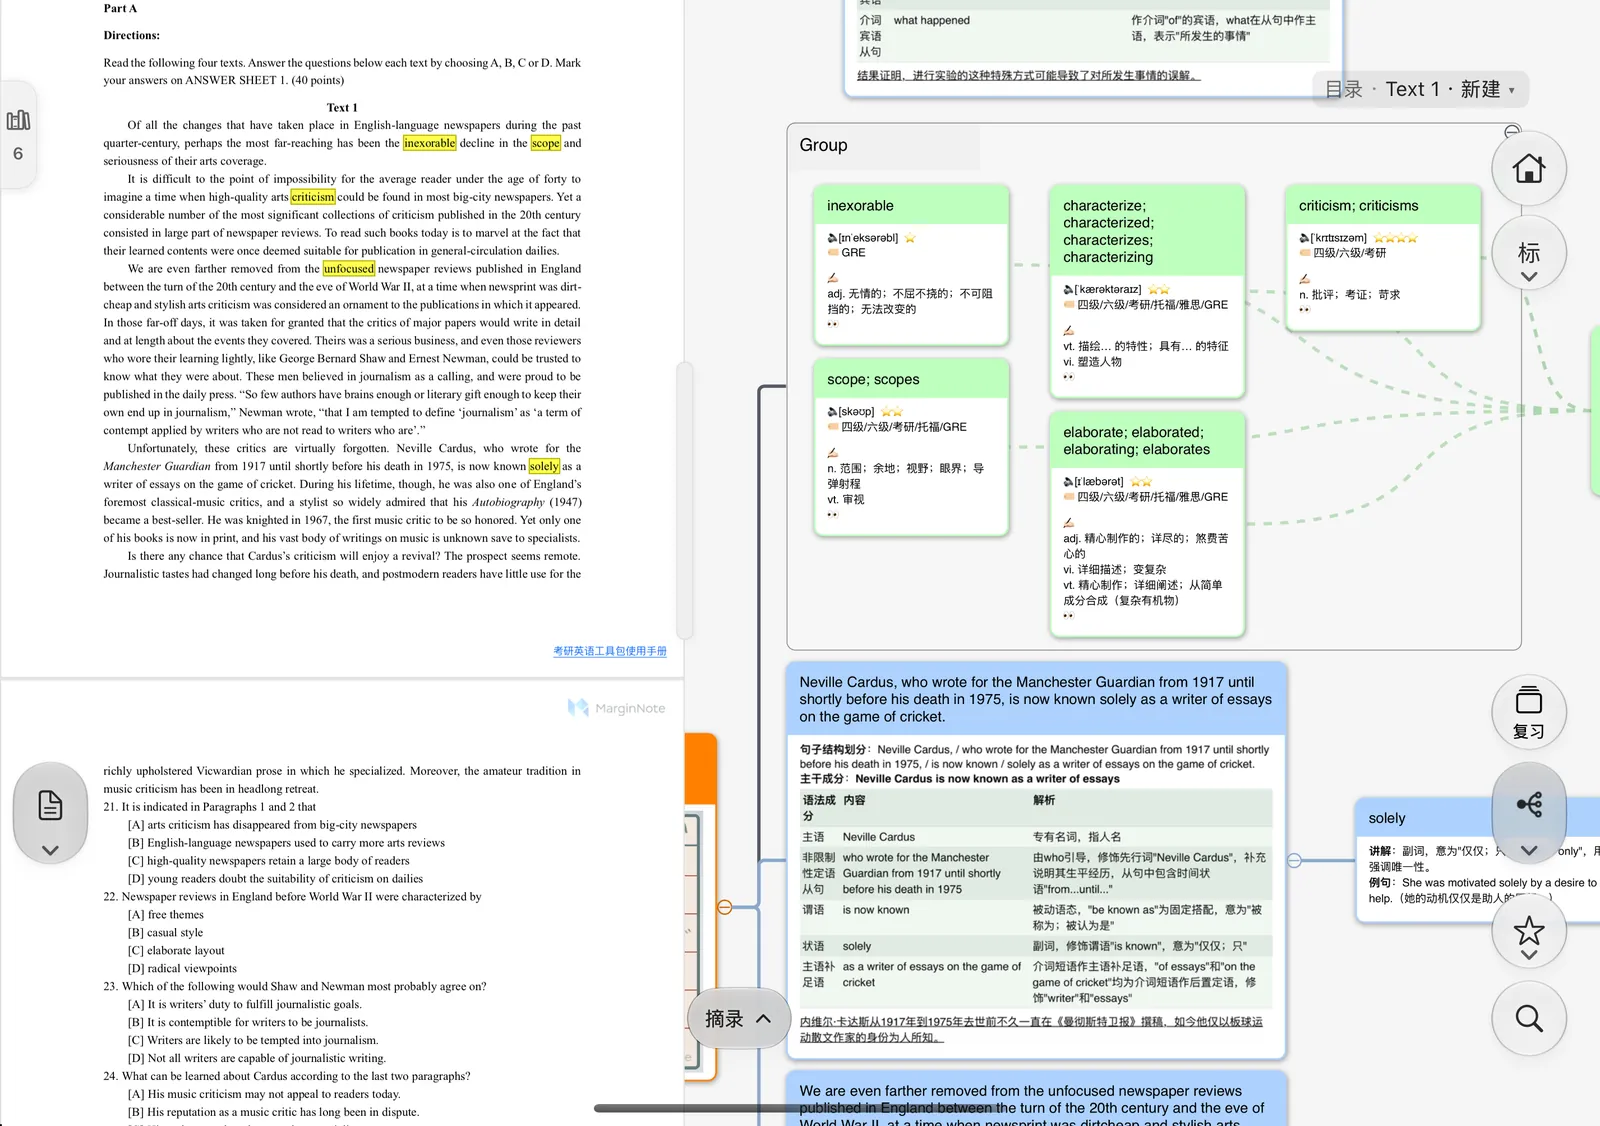
Task: Select the highlighted word inexorable in the text
Action: point(430,143)
